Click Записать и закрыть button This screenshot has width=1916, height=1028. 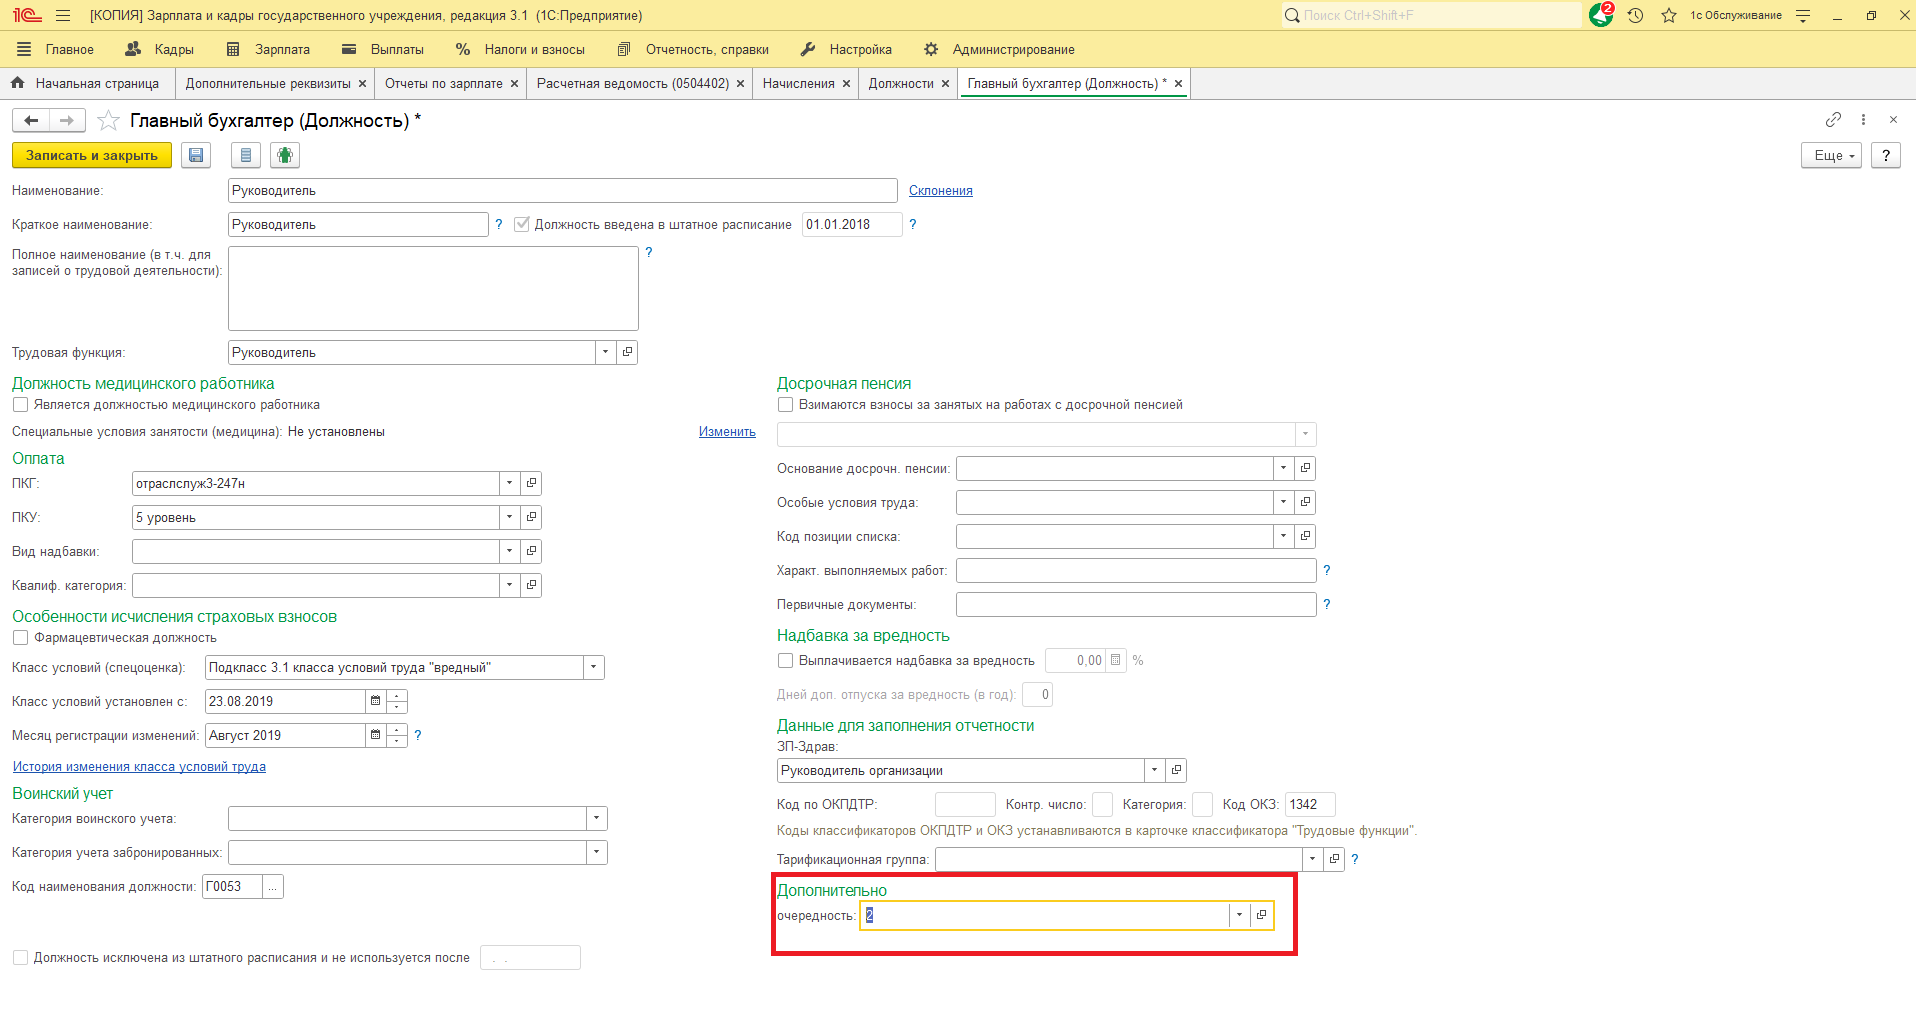tap(92, 155)
